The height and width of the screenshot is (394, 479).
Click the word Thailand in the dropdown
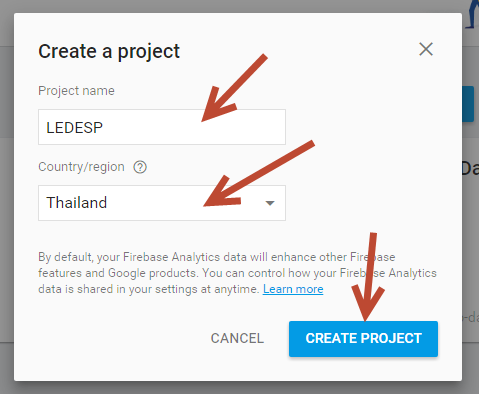click(x=76, y=203)
